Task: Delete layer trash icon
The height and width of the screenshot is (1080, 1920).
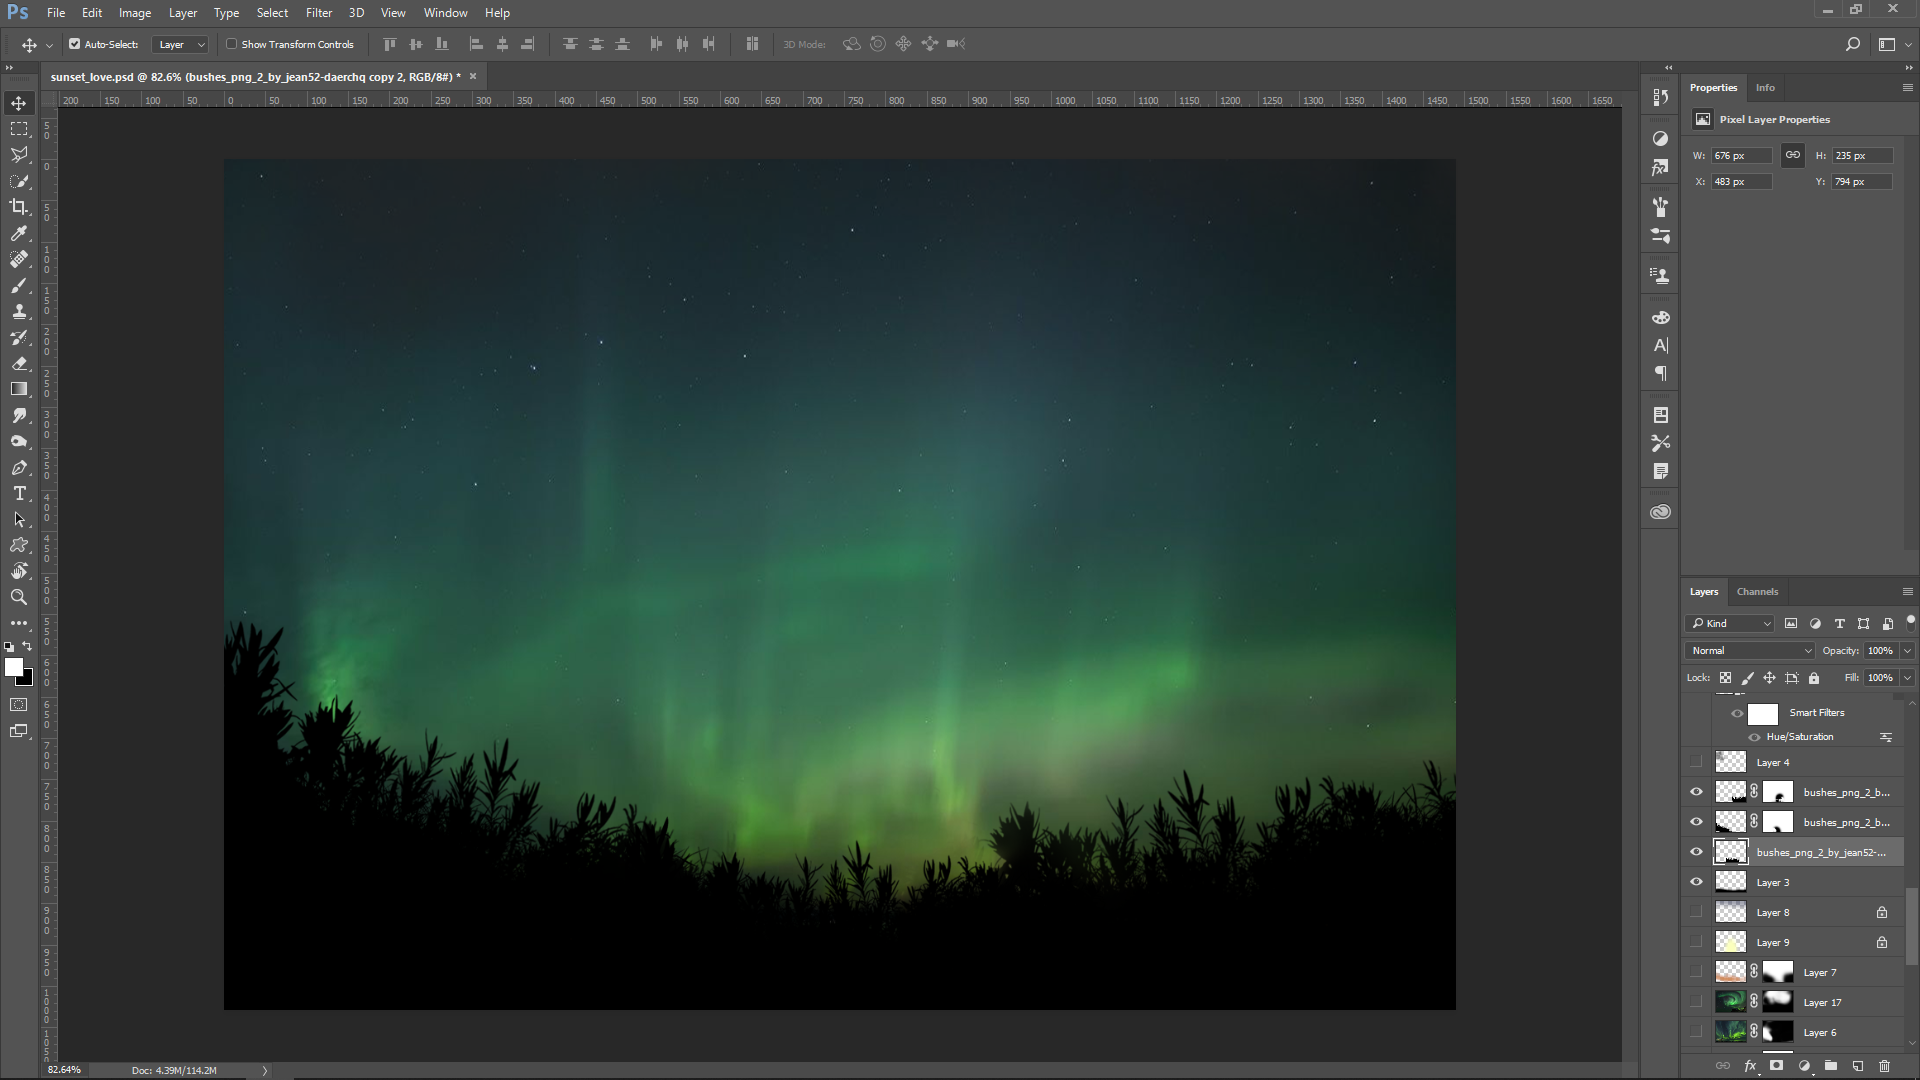Action: pyautogui.click(x=1885, y=1066)
